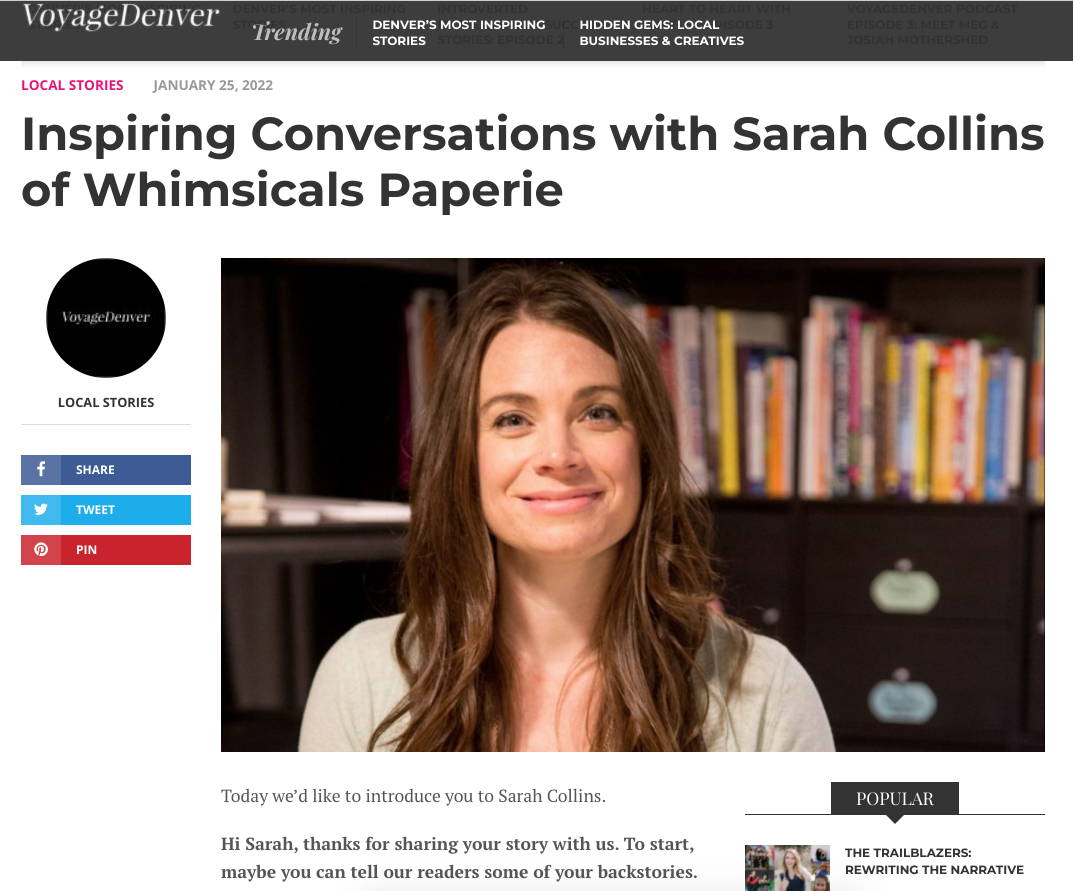Click the January 25, 2022 date
Image resolution: width=1073 pixels, height=891 pixels.
click(x=213, y=86)
